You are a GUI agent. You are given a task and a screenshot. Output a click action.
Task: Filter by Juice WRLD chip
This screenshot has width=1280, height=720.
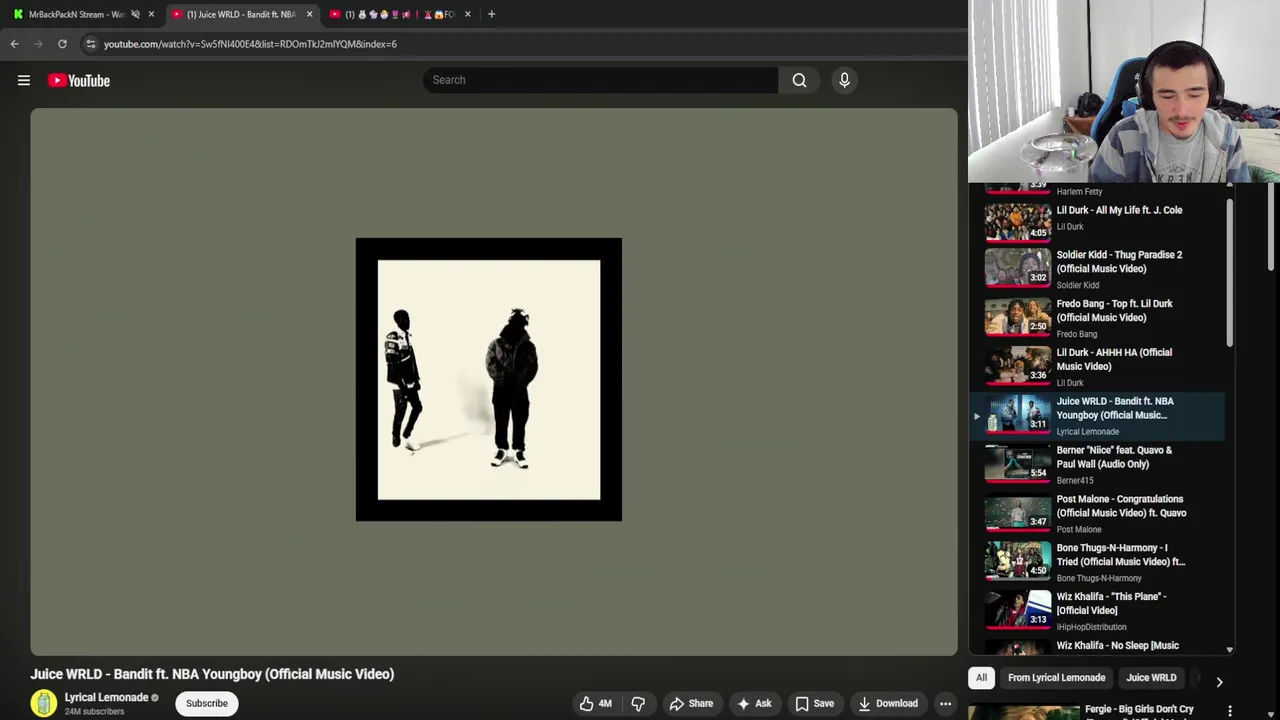(x=1151, y=678)
